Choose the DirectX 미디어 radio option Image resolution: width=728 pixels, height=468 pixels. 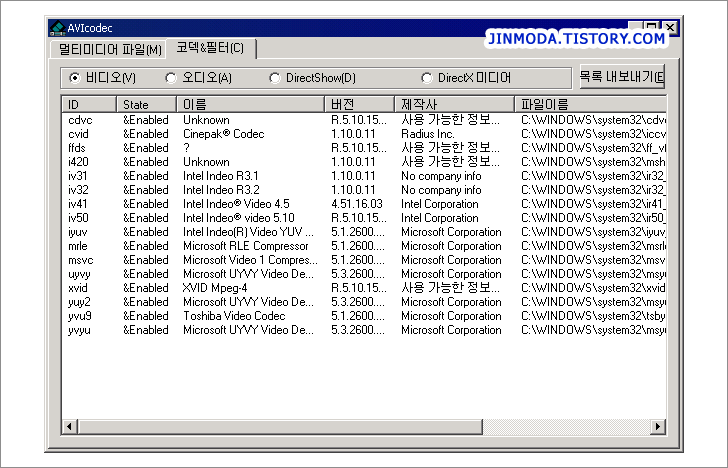(x=466, y=78)
